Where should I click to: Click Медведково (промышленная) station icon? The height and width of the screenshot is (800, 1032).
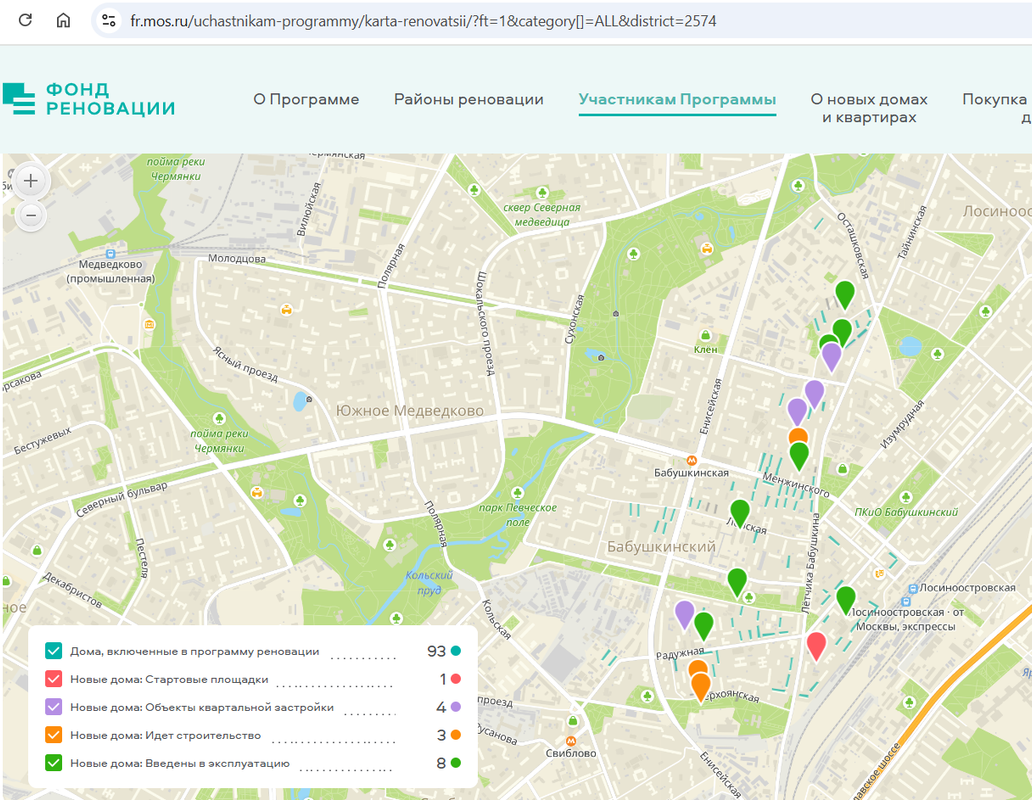(111, 254)
